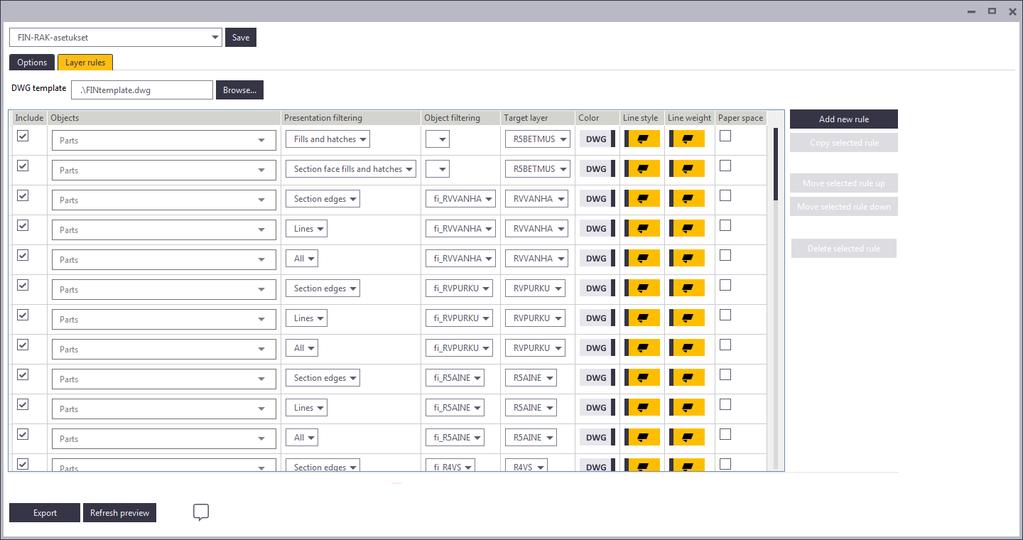Open line style for All fi_RVPURKU row
The image size is (1023, 540).
(642, 348)
